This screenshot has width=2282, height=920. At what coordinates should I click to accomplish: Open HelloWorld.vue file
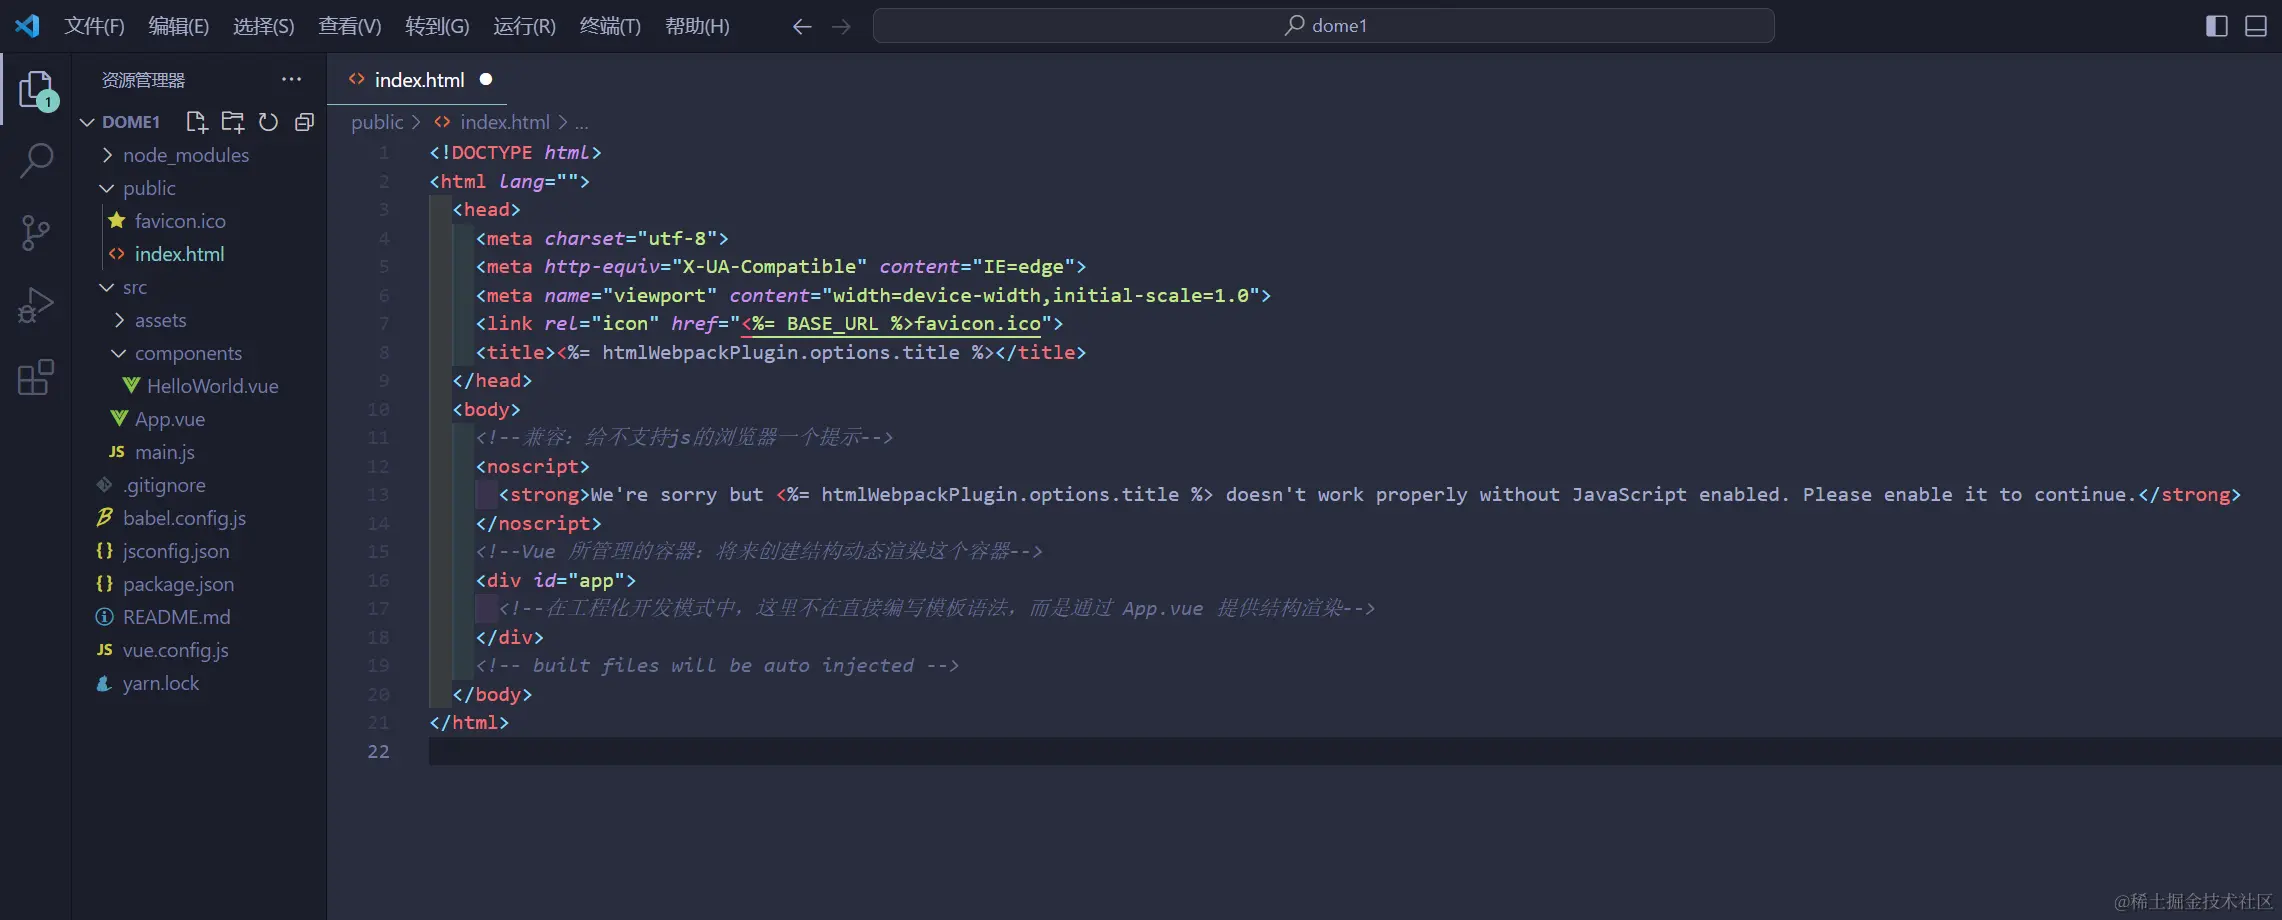(x=212, y=386)
